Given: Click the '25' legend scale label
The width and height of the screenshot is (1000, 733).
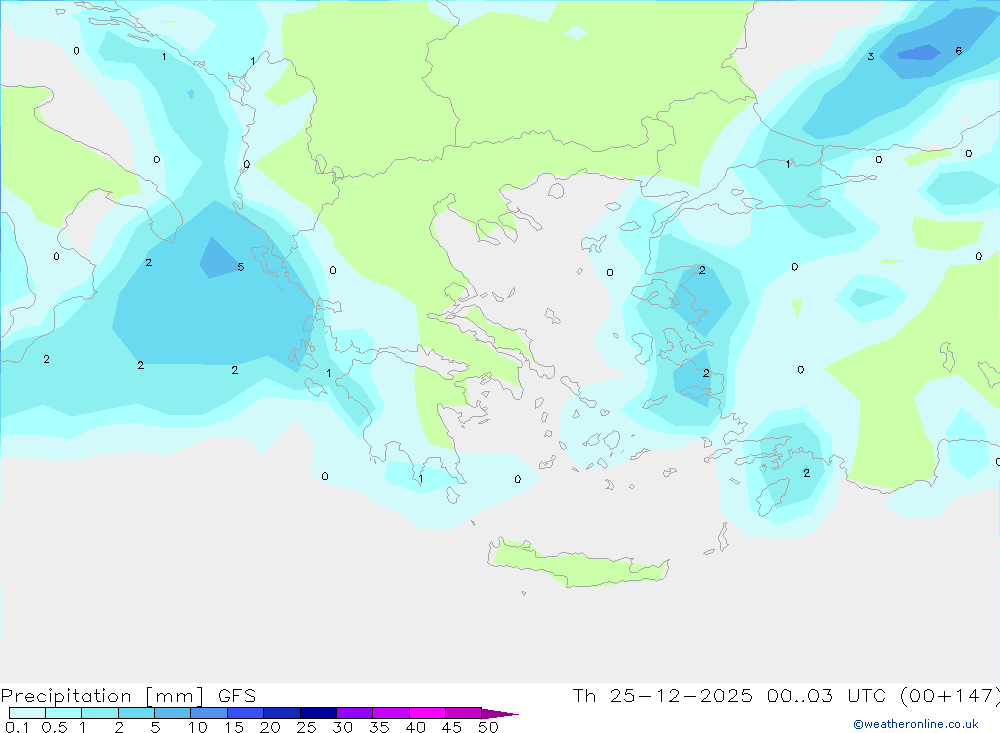Looking at the screenshot, I should coord(307,727).
